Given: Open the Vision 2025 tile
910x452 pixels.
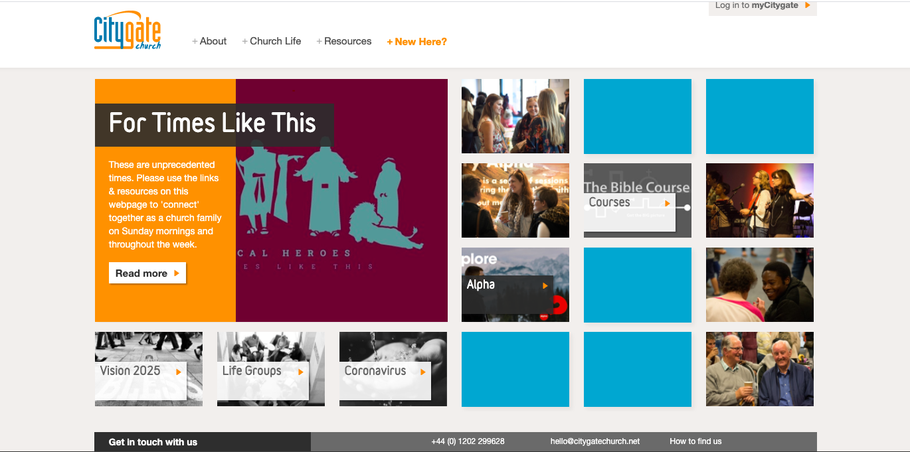Looking at the screenshot, I should [x=149, y=369].
